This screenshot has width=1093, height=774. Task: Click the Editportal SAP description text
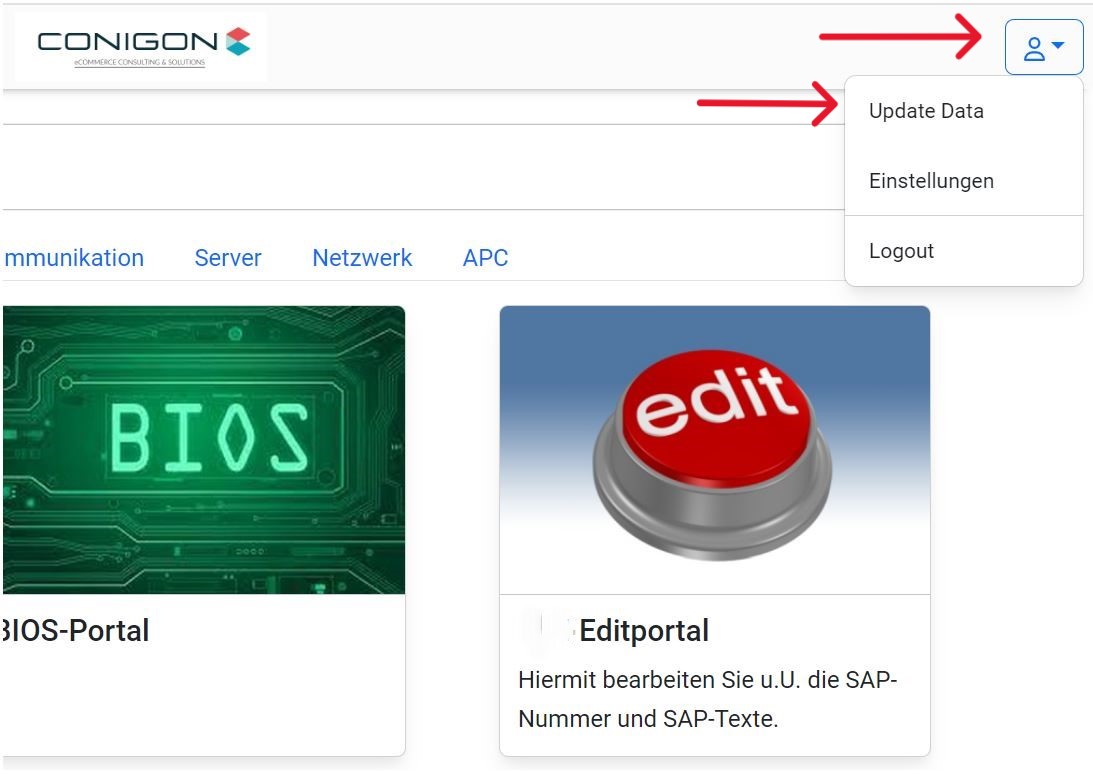707,699
